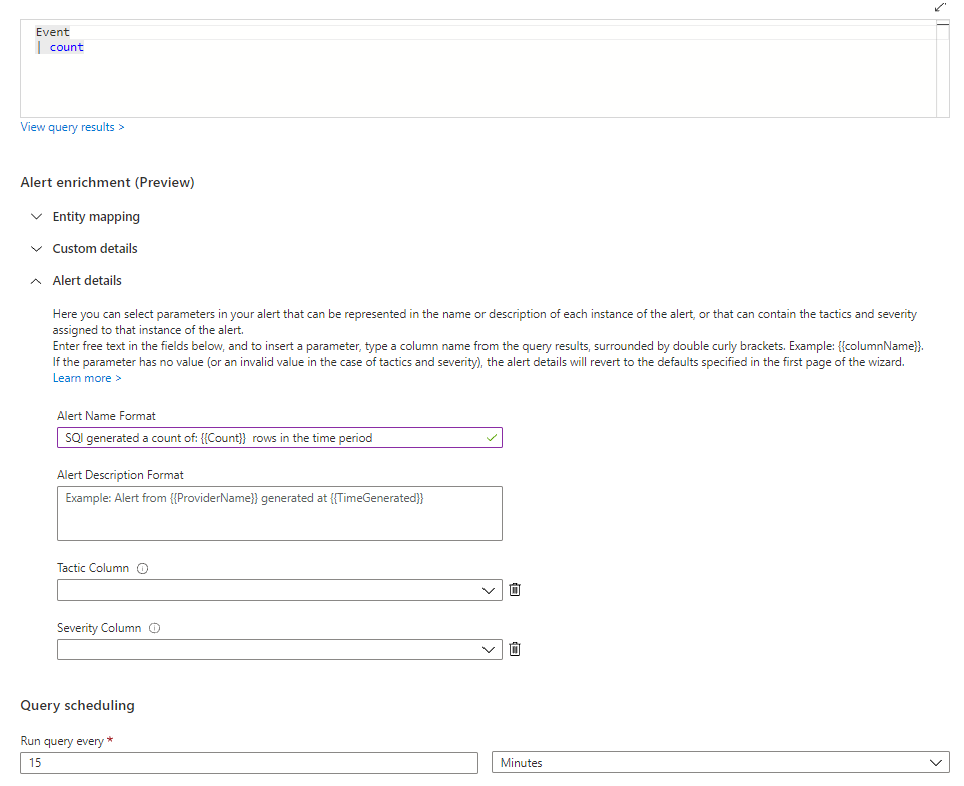Click the query editor vertical scrollbar

pos(942,70)
